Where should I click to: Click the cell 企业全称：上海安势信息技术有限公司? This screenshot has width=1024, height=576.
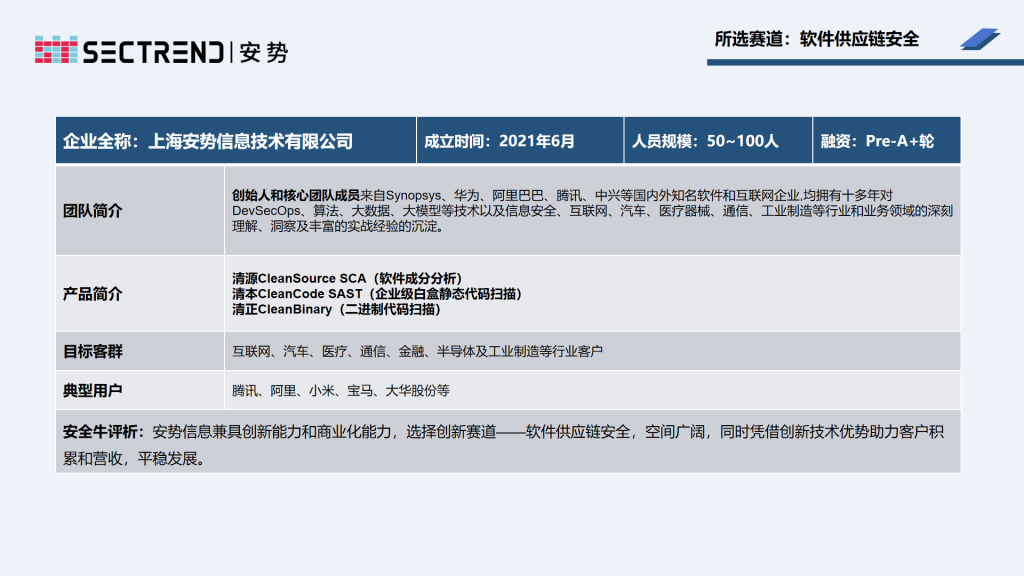tap(236, 140)
